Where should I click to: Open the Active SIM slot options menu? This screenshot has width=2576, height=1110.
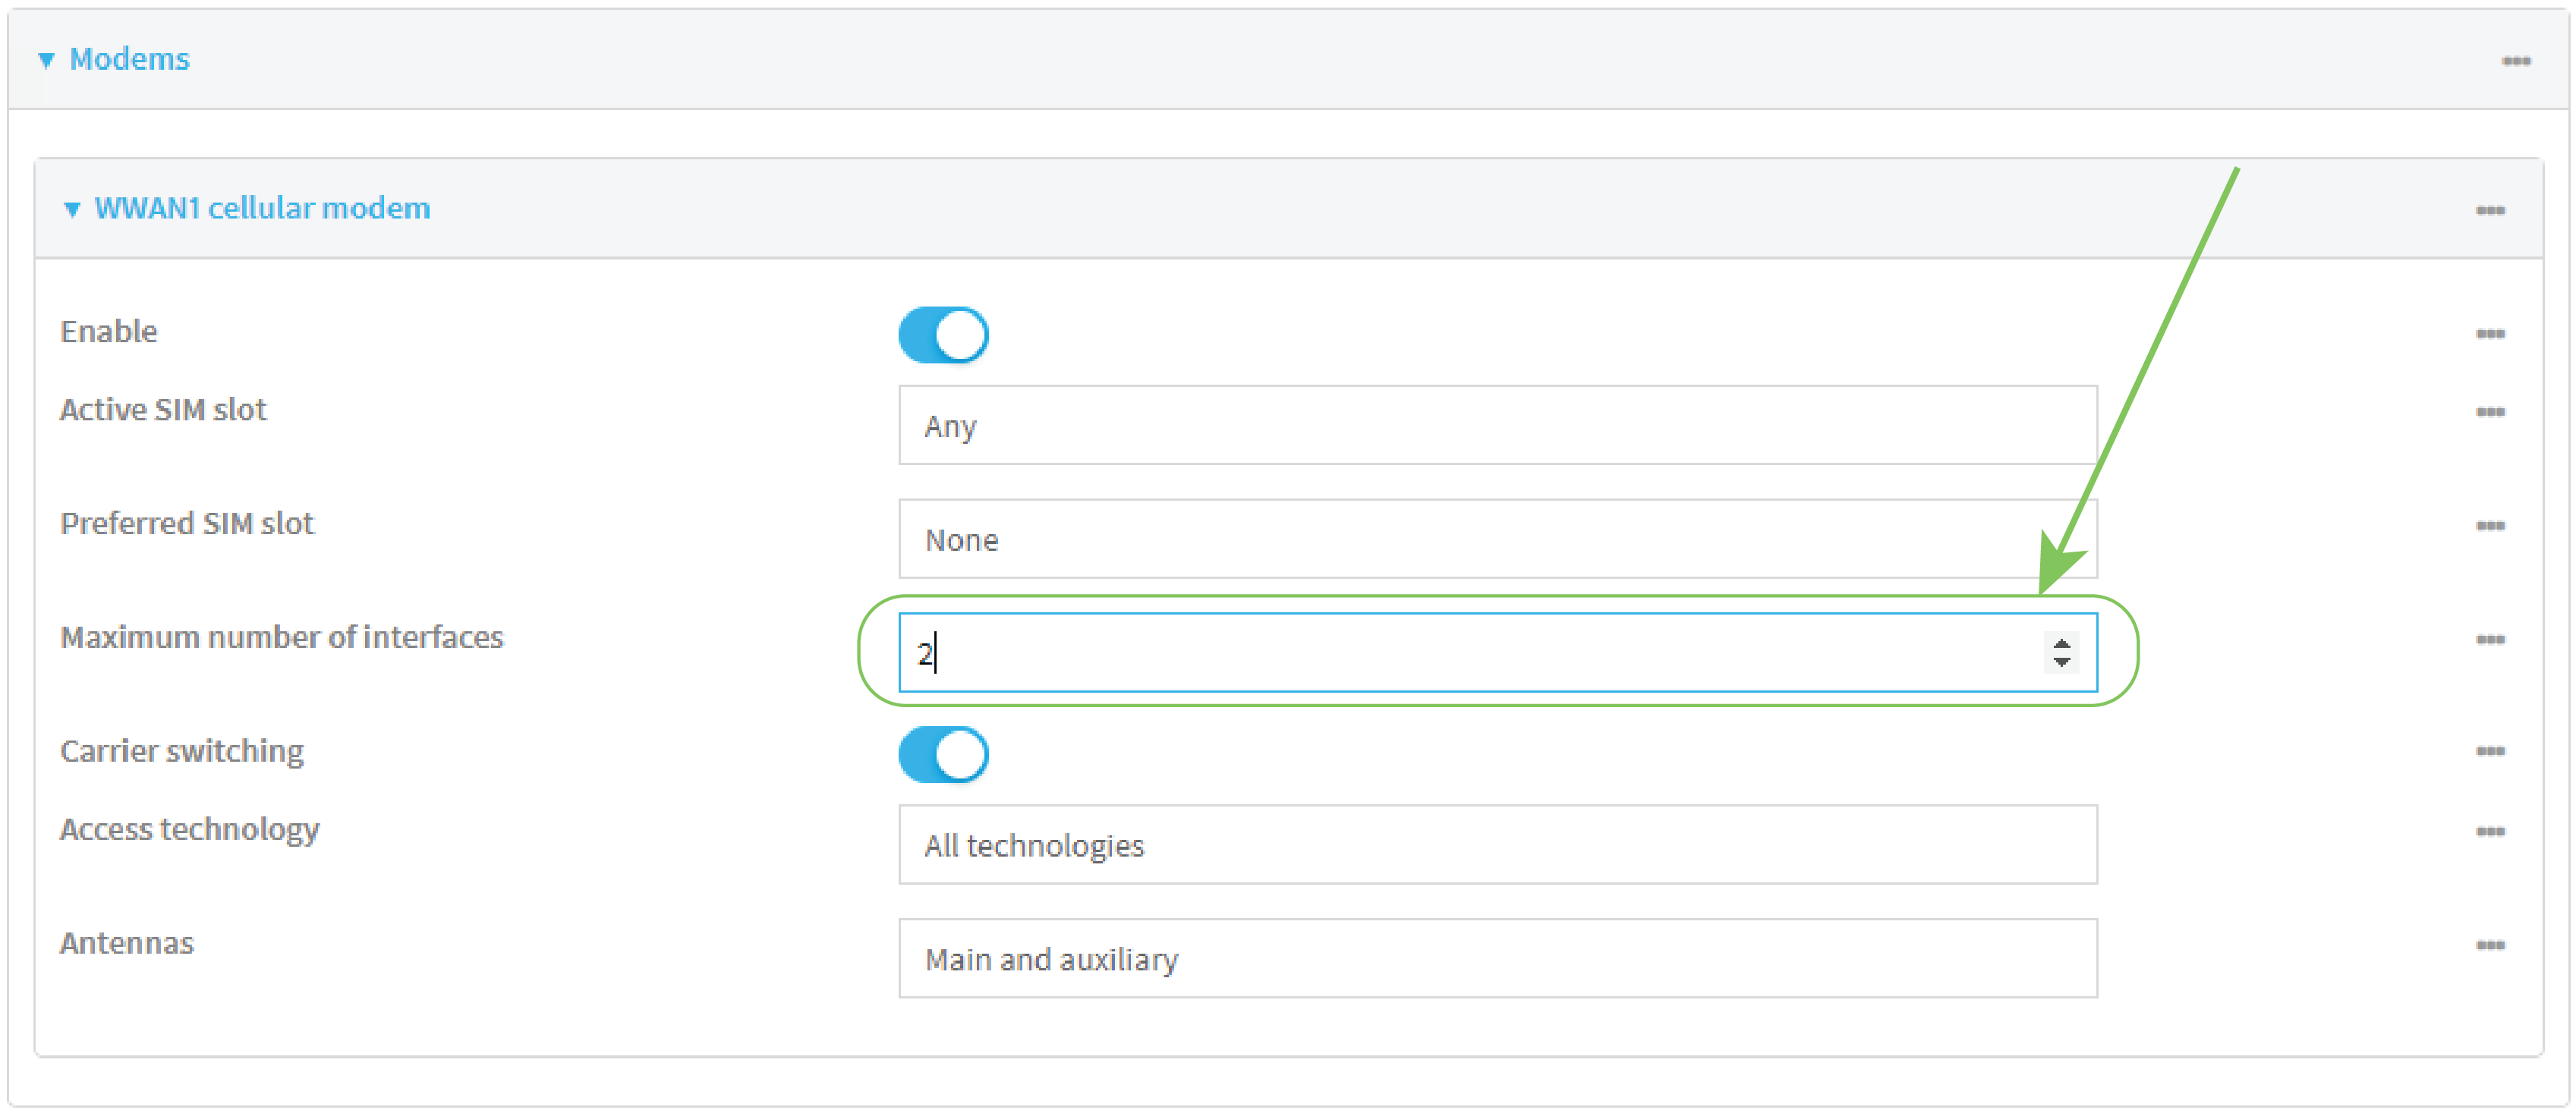click(2492, 412)
